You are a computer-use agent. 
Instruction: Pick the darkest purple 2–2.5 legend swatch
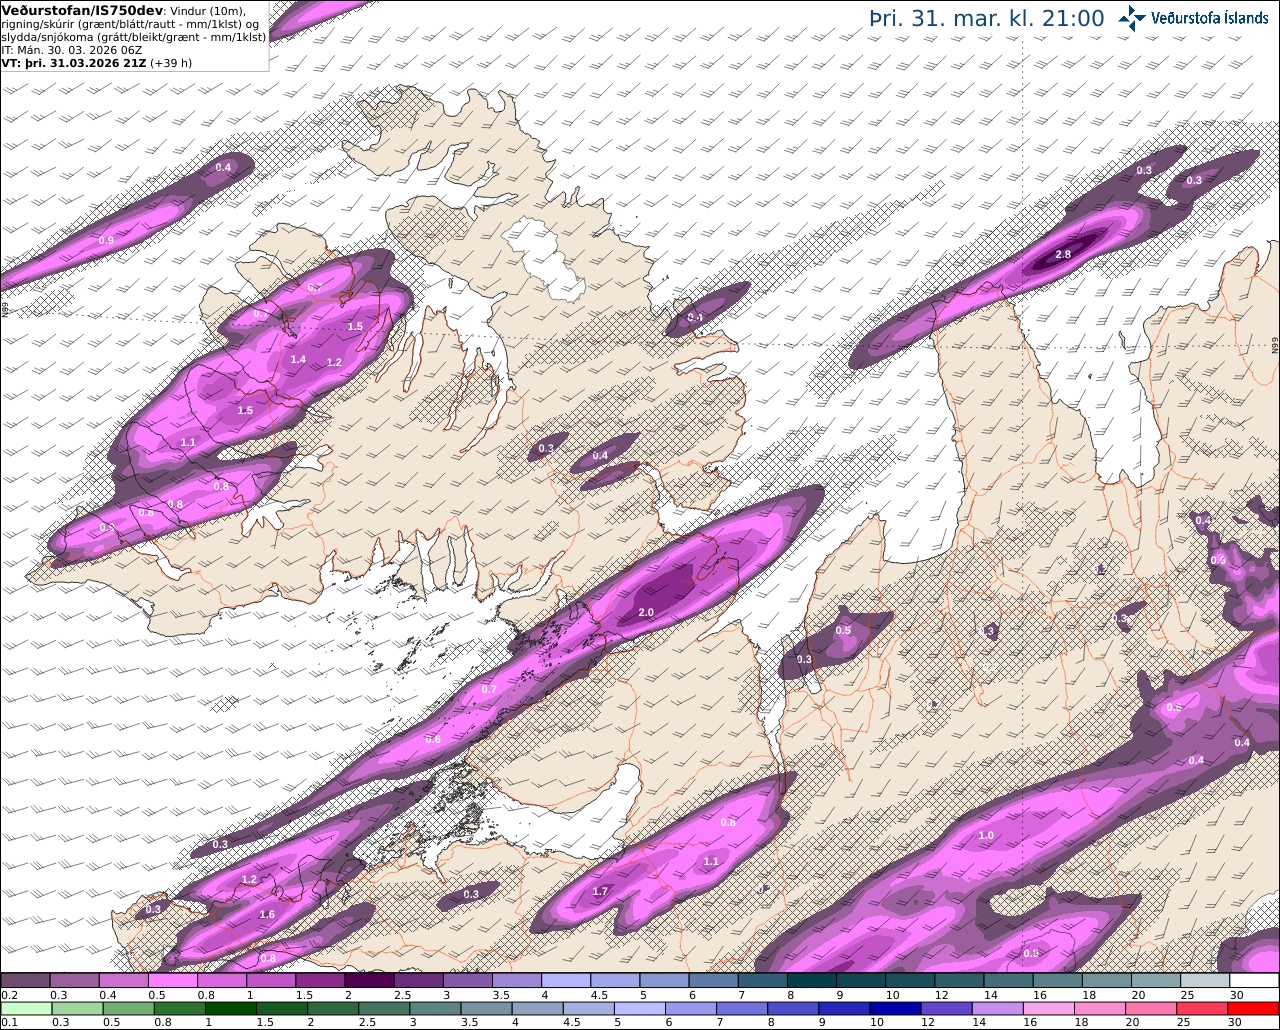coord(370,980)
